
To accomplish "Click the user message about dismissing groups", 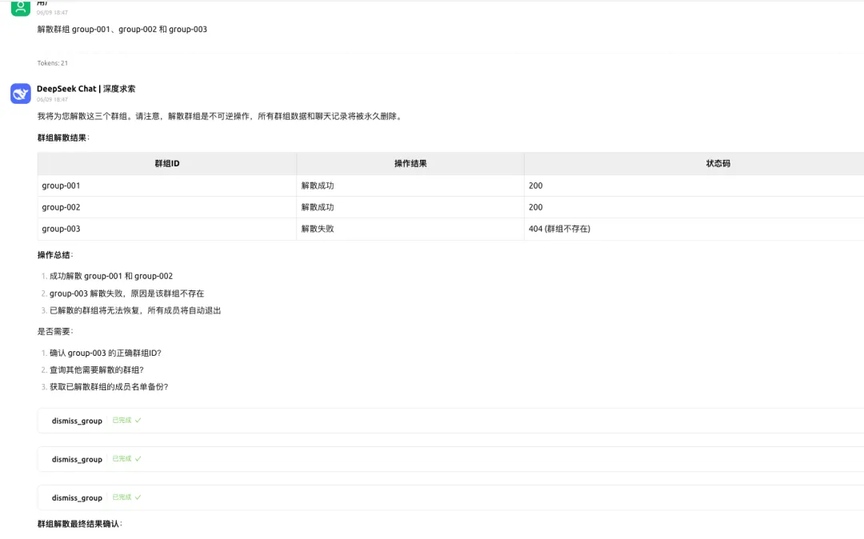I will (122, 29).
